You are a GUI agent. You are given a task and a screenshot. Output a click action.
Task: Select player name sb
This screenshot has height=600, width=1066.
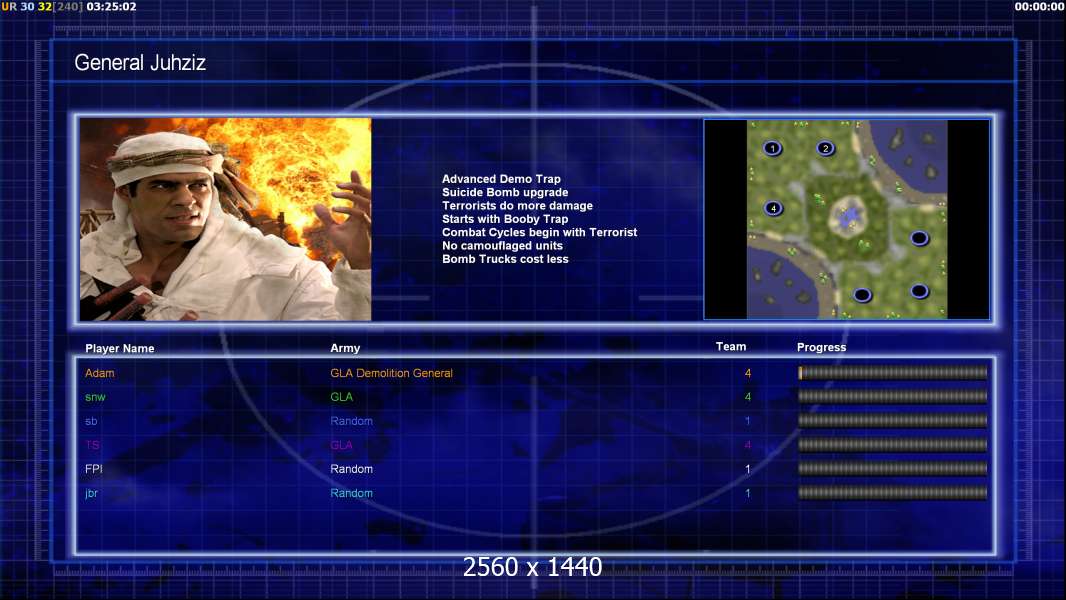tap(91, 421)
